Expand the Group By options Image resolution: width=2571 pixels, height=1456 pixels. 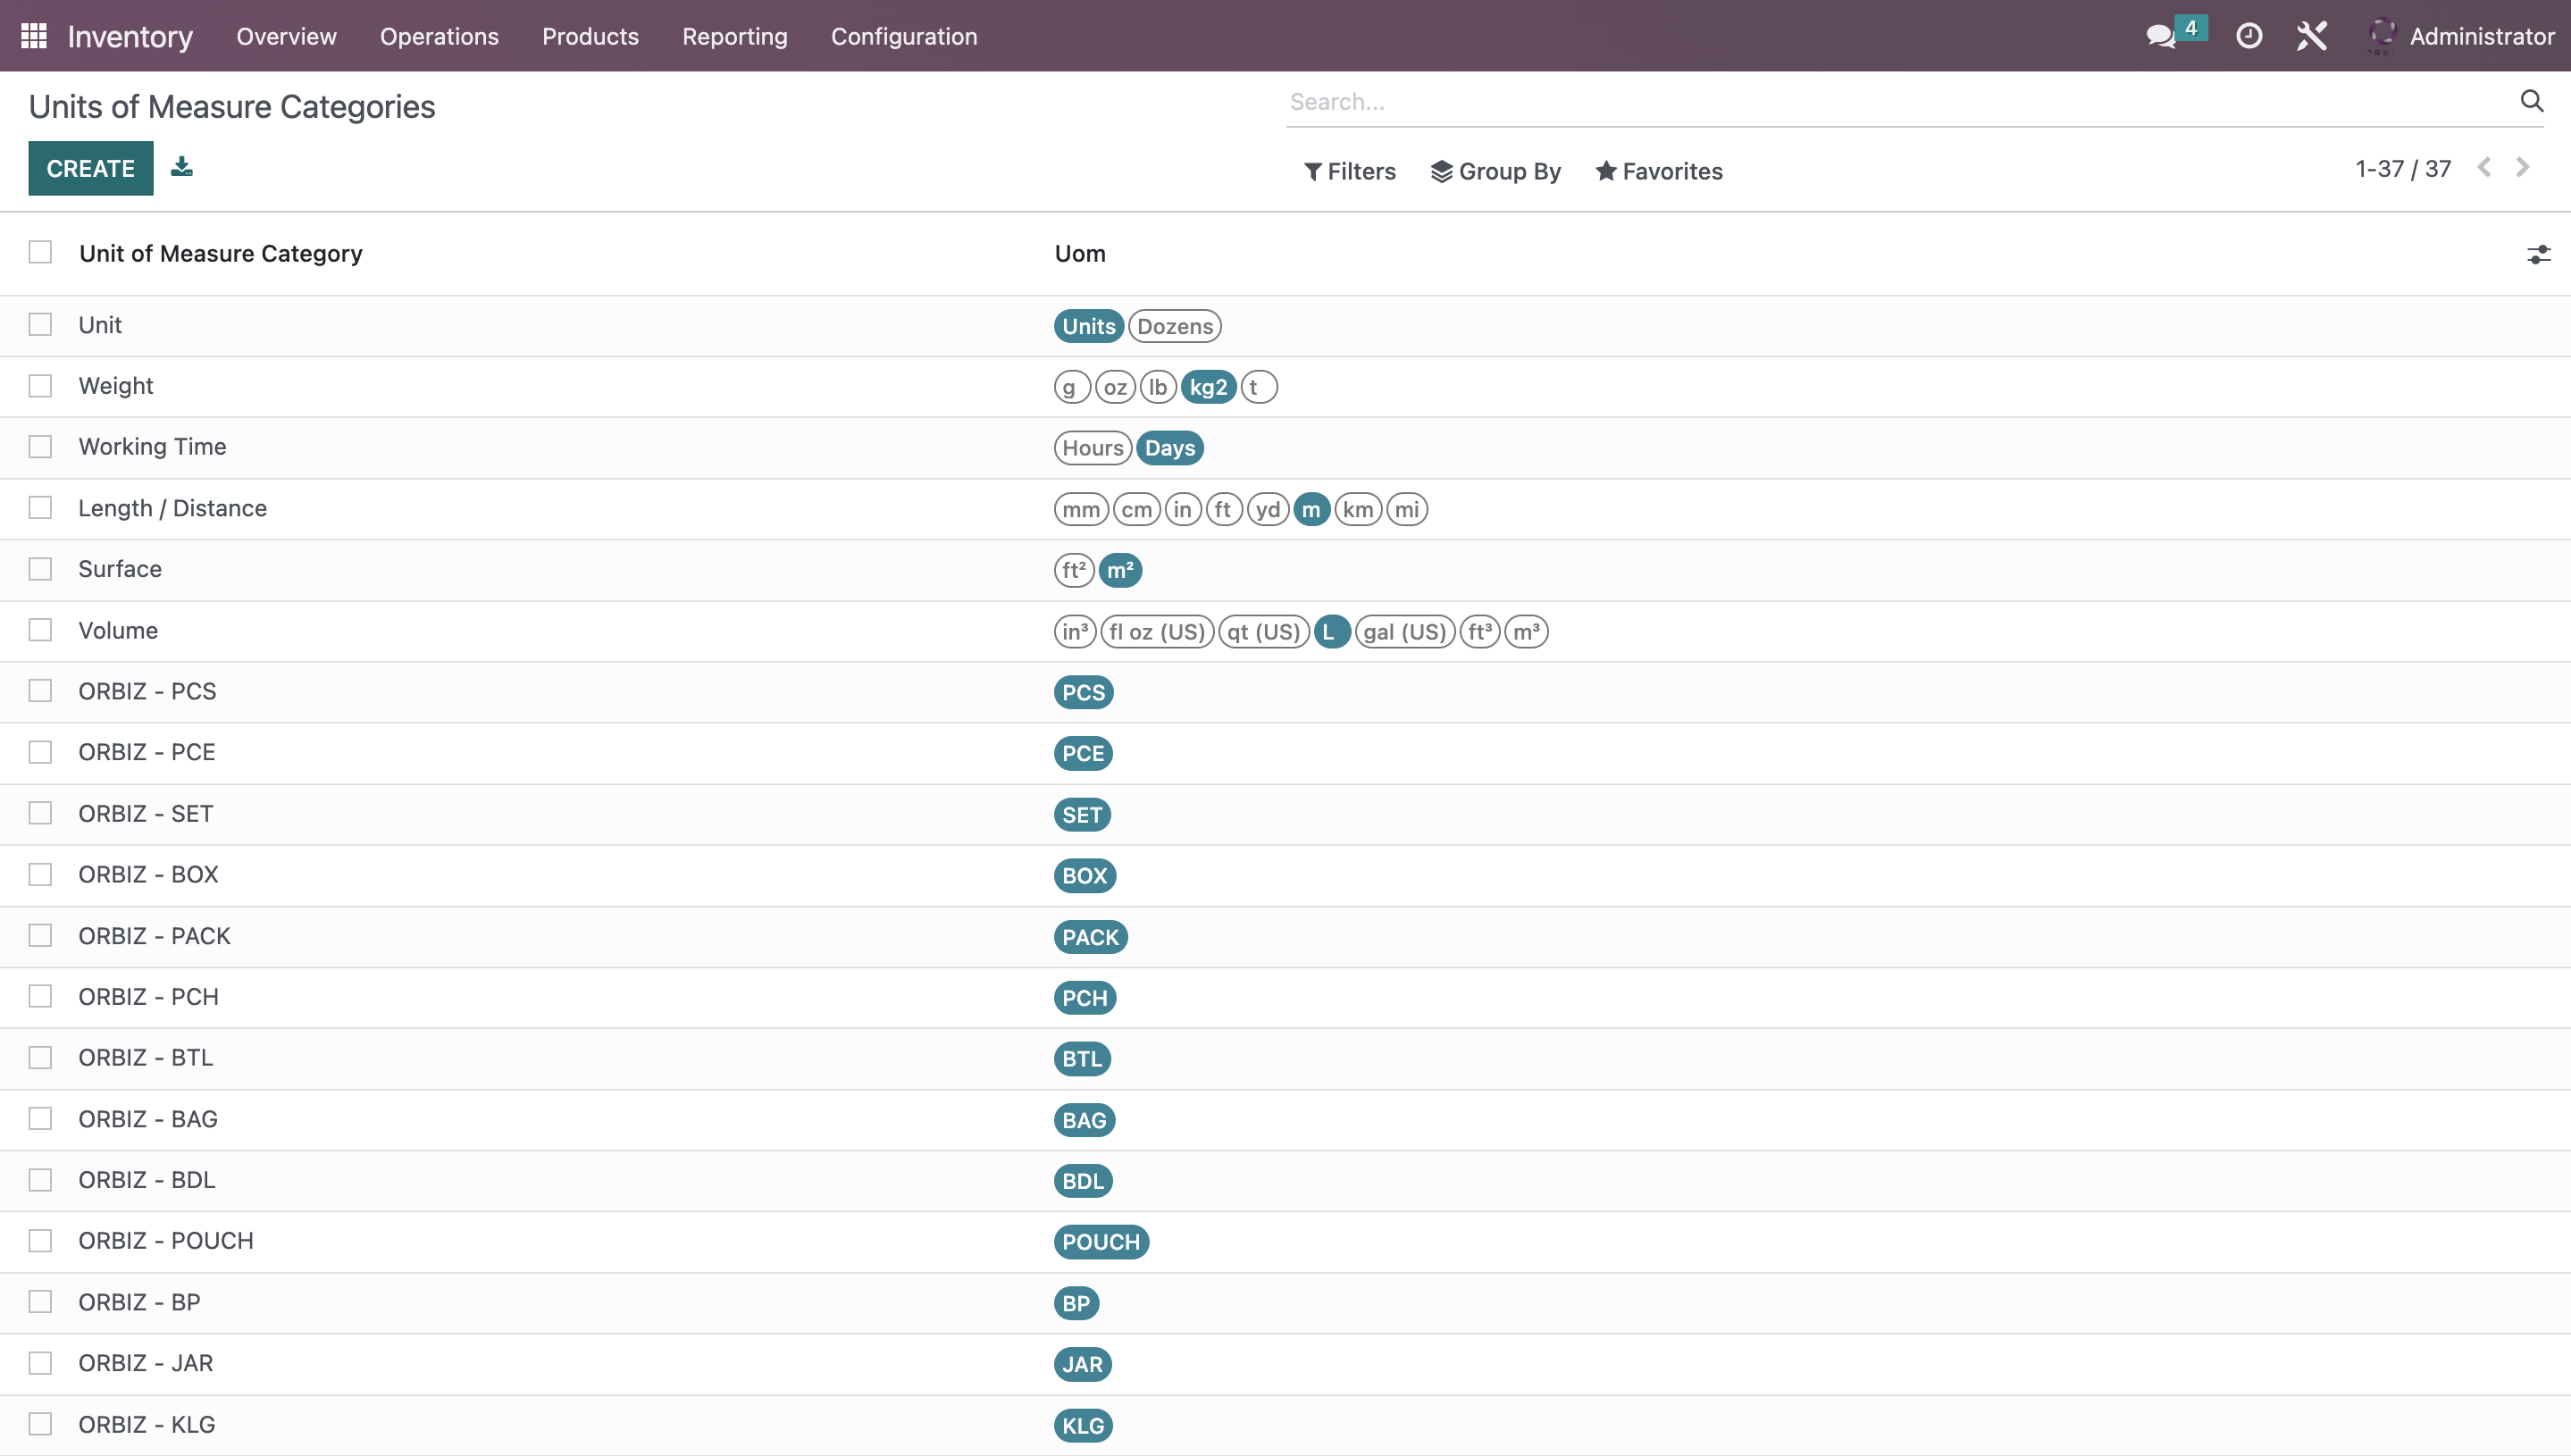(1495, 172)
